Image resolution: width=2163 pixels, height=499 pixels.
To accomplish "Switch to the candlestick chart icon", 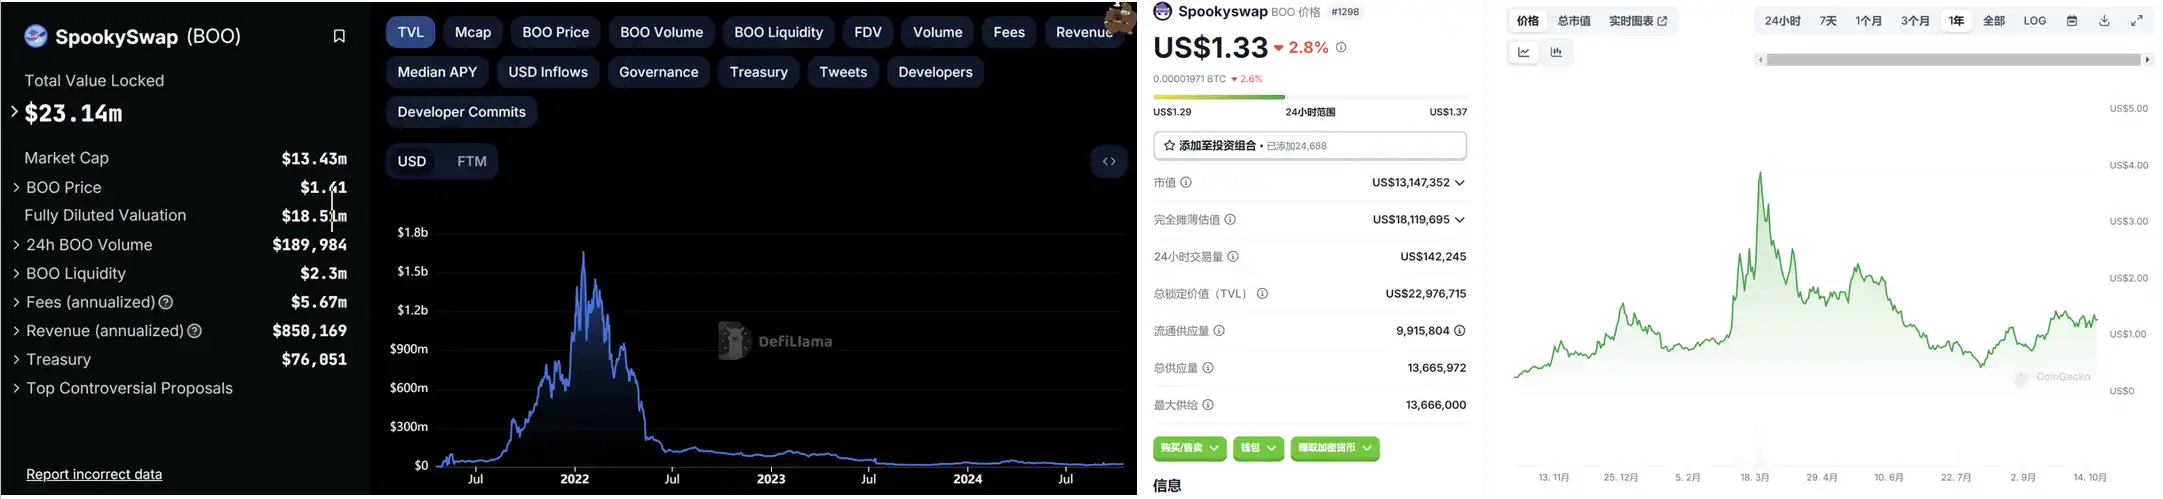I will point(1556,53).
